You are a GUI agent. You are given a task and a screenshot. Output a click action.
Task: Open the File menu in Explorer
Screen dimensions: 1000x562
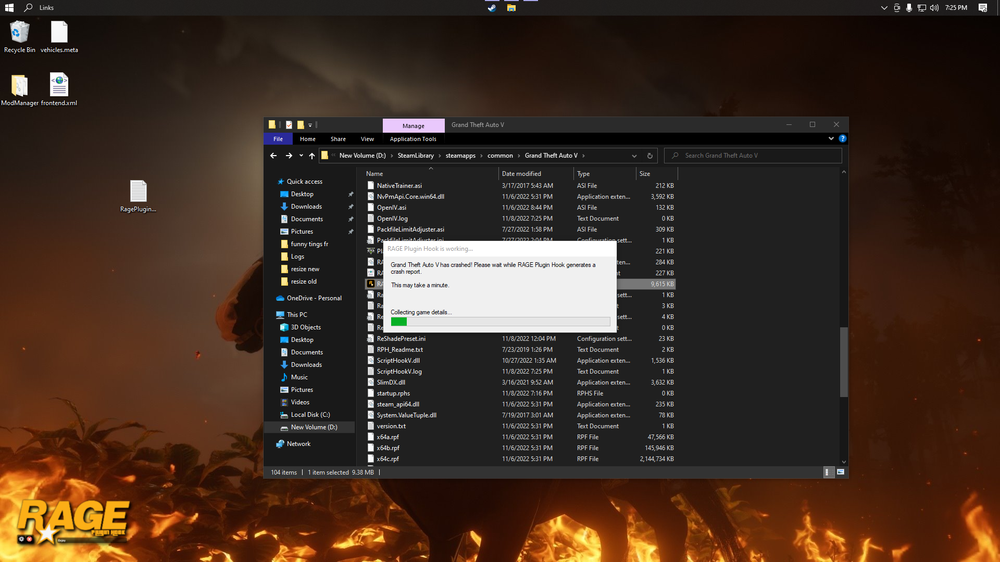point(278,139)
